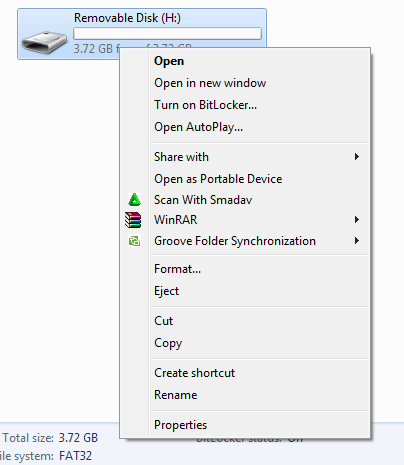Expand the Groove Folder Synchronization submenu arrow
Screen dimensions: 404x465
click(x=357, y=241)
